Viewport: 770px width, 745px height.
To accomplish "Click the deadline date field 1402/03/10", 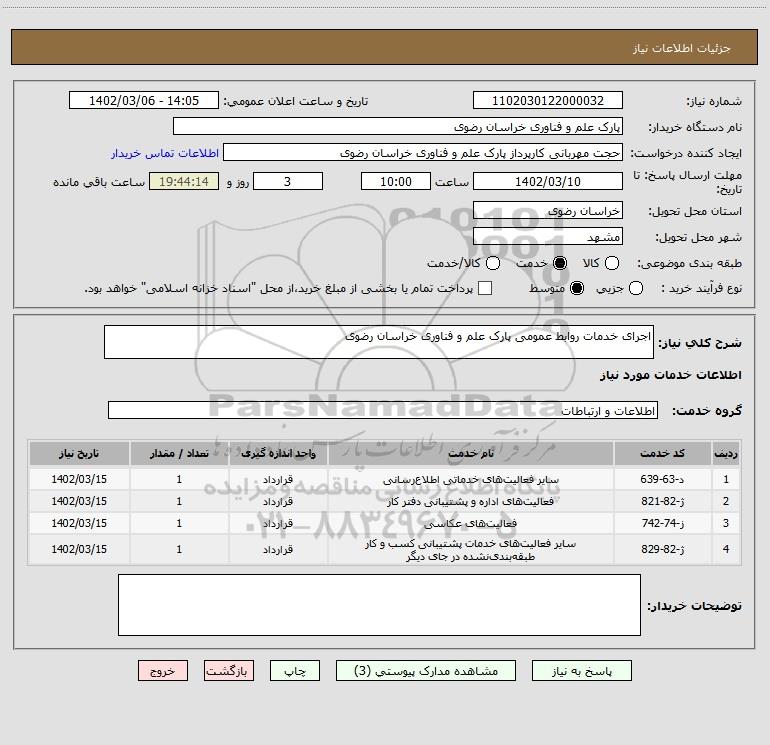I will point(548,181).
